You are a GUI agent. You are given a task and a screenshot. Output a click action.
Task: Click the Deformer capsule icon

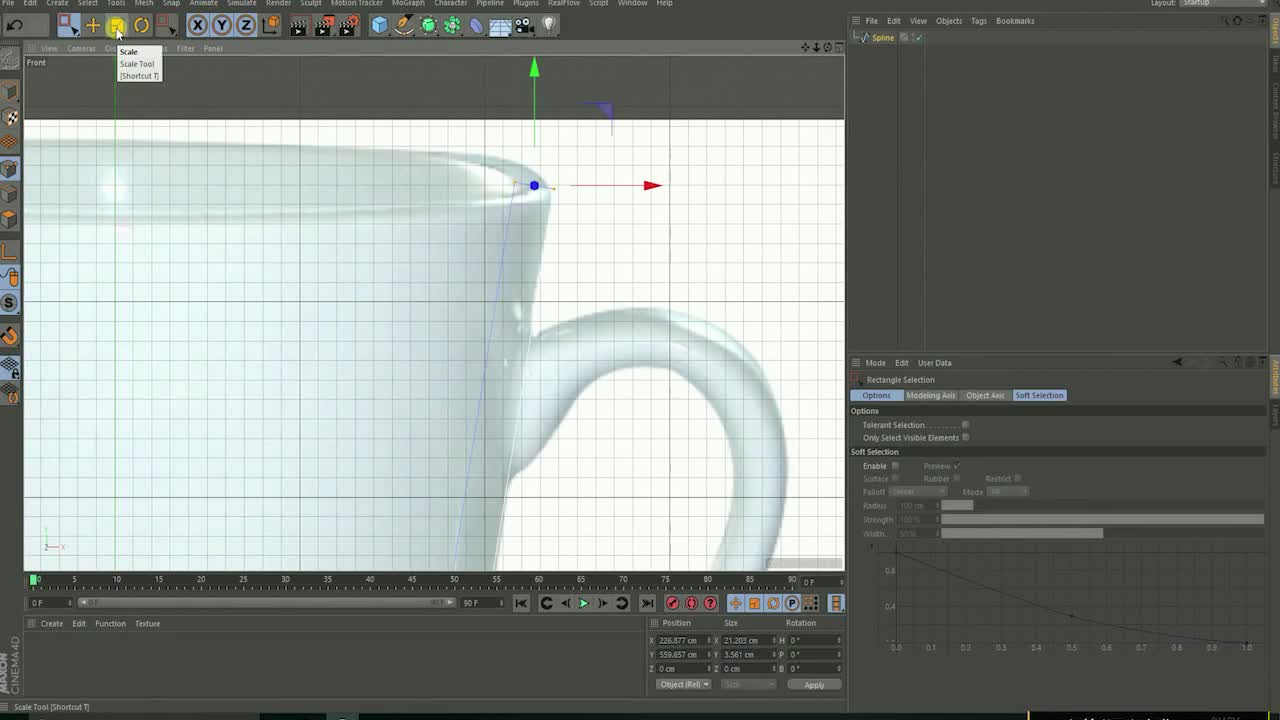[x=476, y=25]
